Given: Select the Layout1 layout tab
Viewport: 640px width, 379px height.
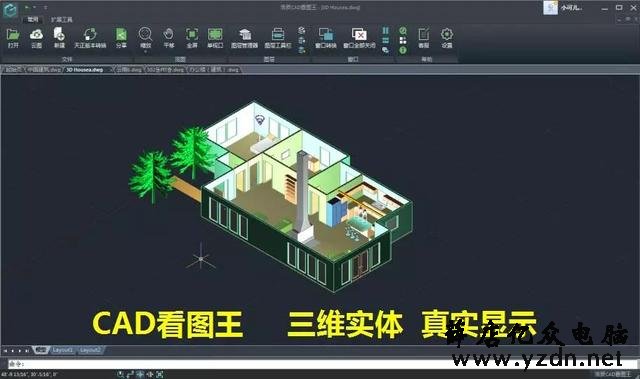Looking at the screenshot, I should (62, 350).
